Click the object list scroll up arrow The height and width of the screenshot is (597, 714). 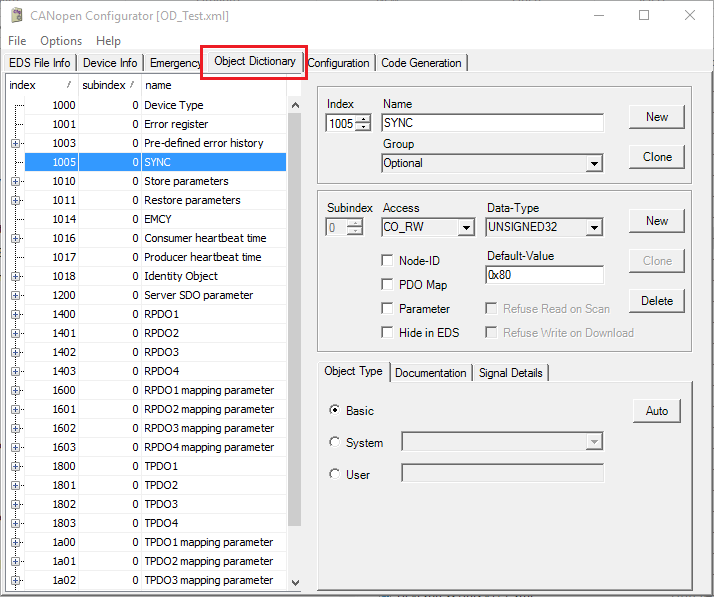295,105
